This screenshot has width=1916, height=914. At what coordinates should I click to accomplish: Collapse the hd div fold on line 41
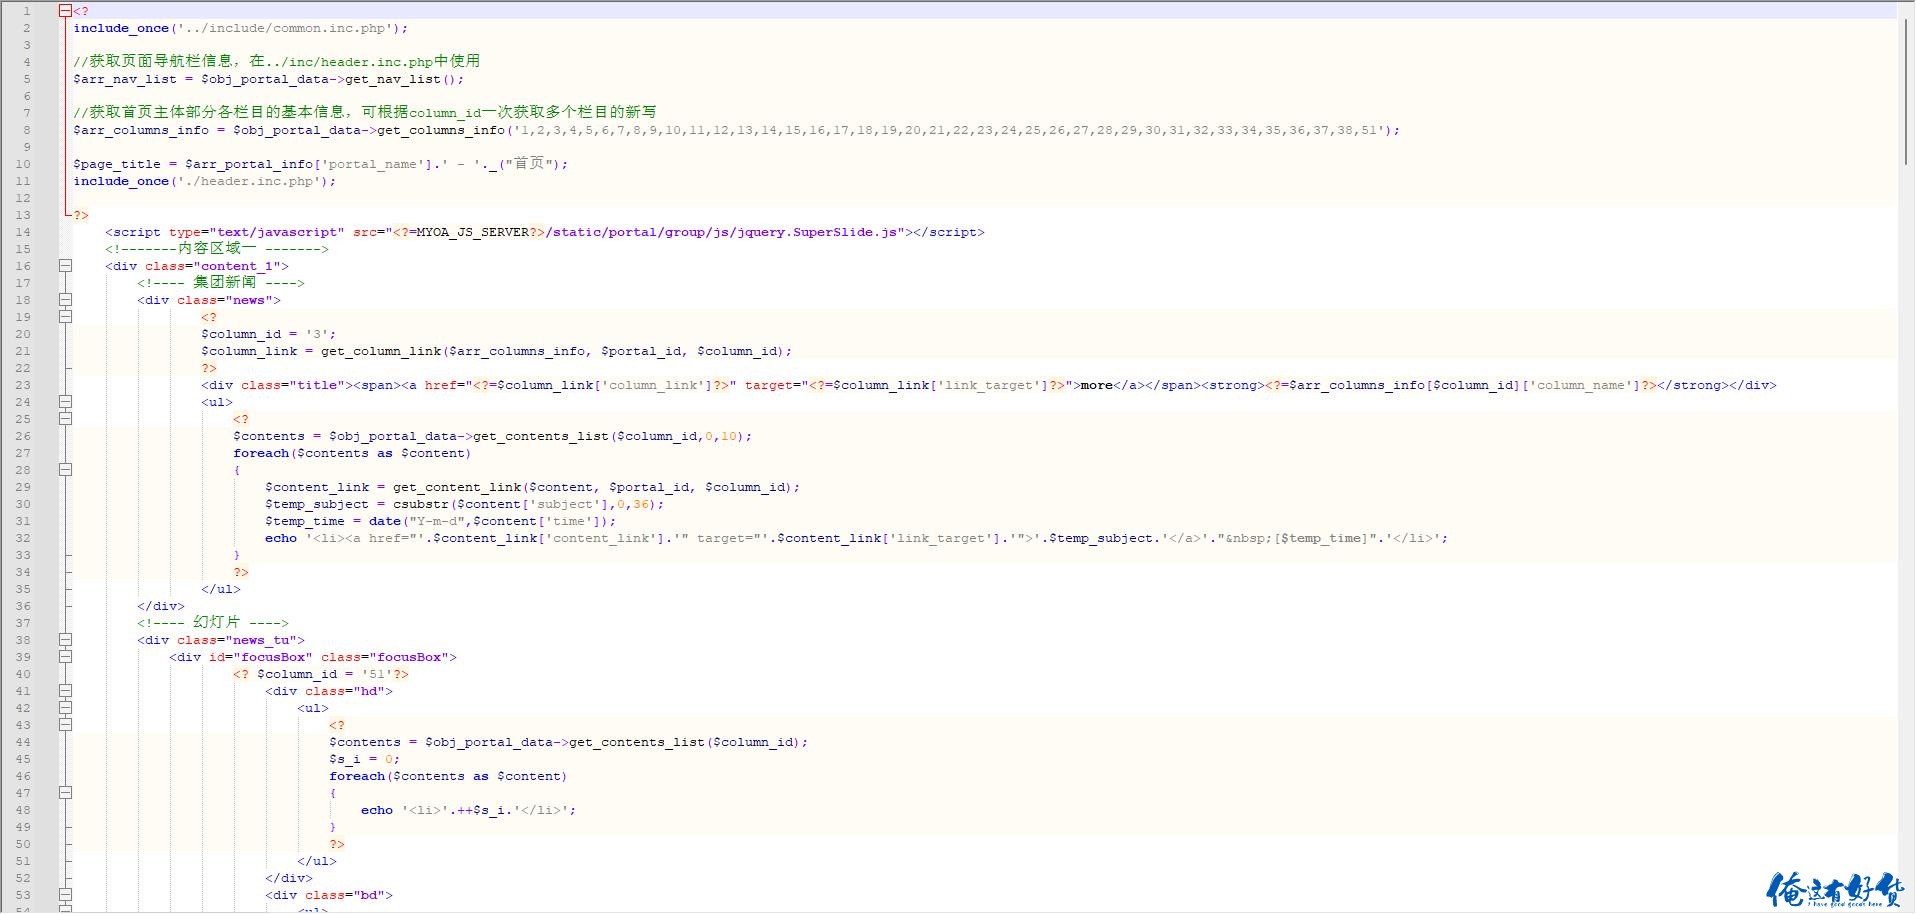pyautogui.click(x=65, y=691)
